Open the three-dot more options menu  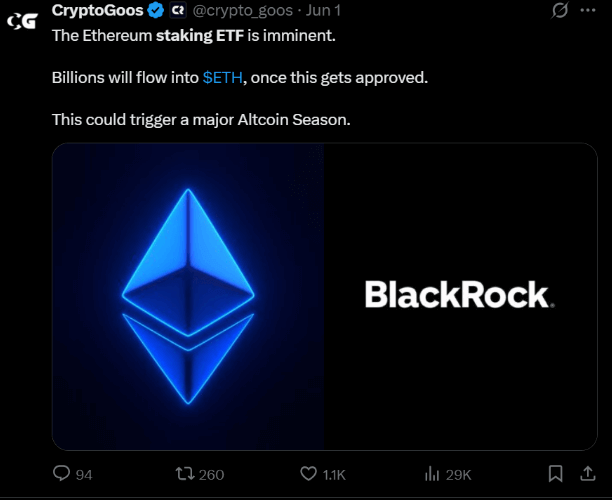[589, 11]
